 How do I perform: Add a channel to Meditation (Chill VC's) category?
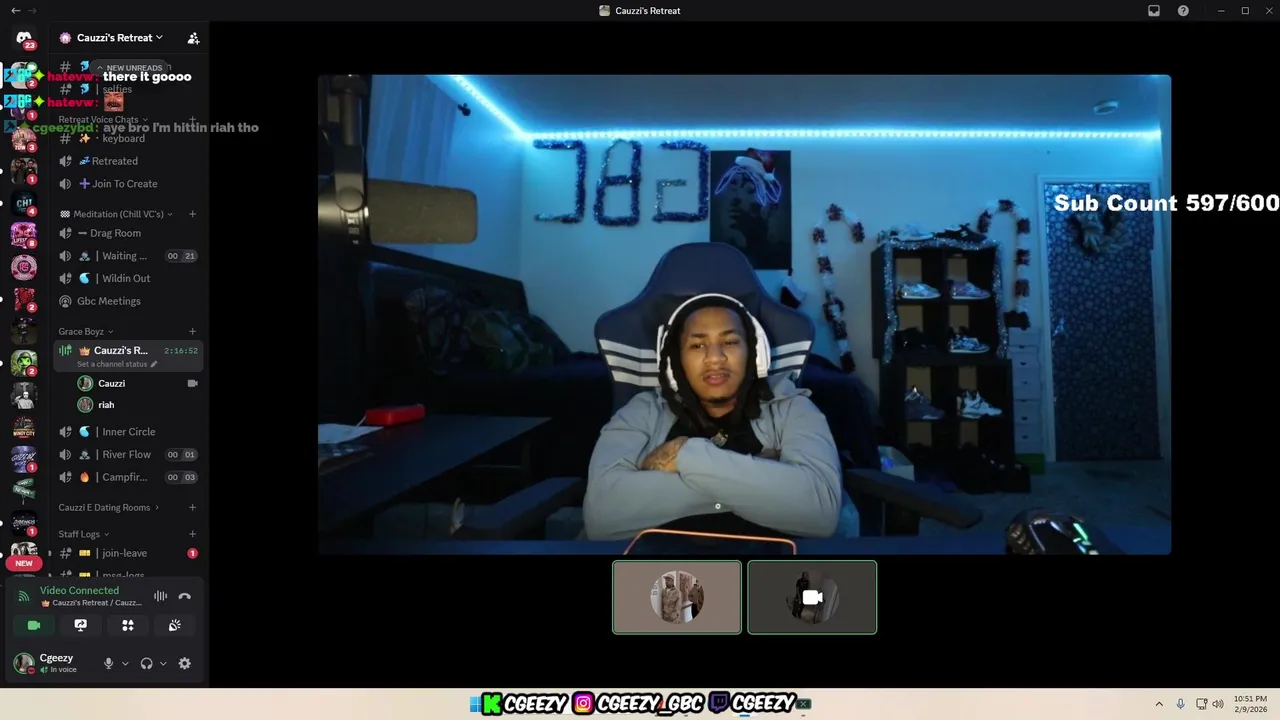tap(193, 214)
